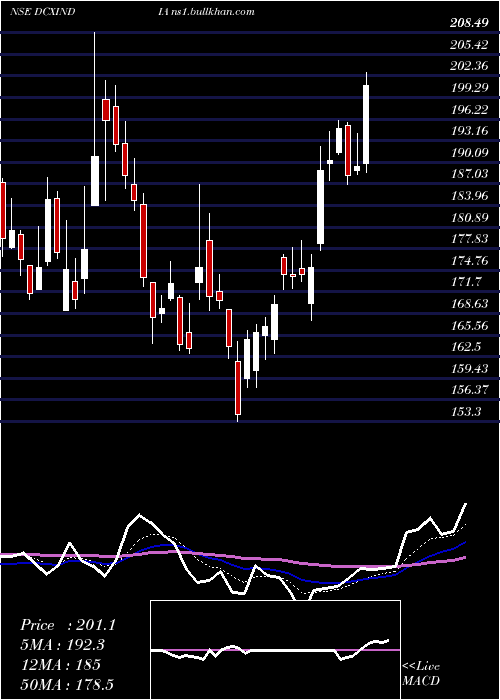Image resolution: width=500 pixels, height=700 pixels.
Task: Click the <<Live MACD label
Action: tap(421, 674)
